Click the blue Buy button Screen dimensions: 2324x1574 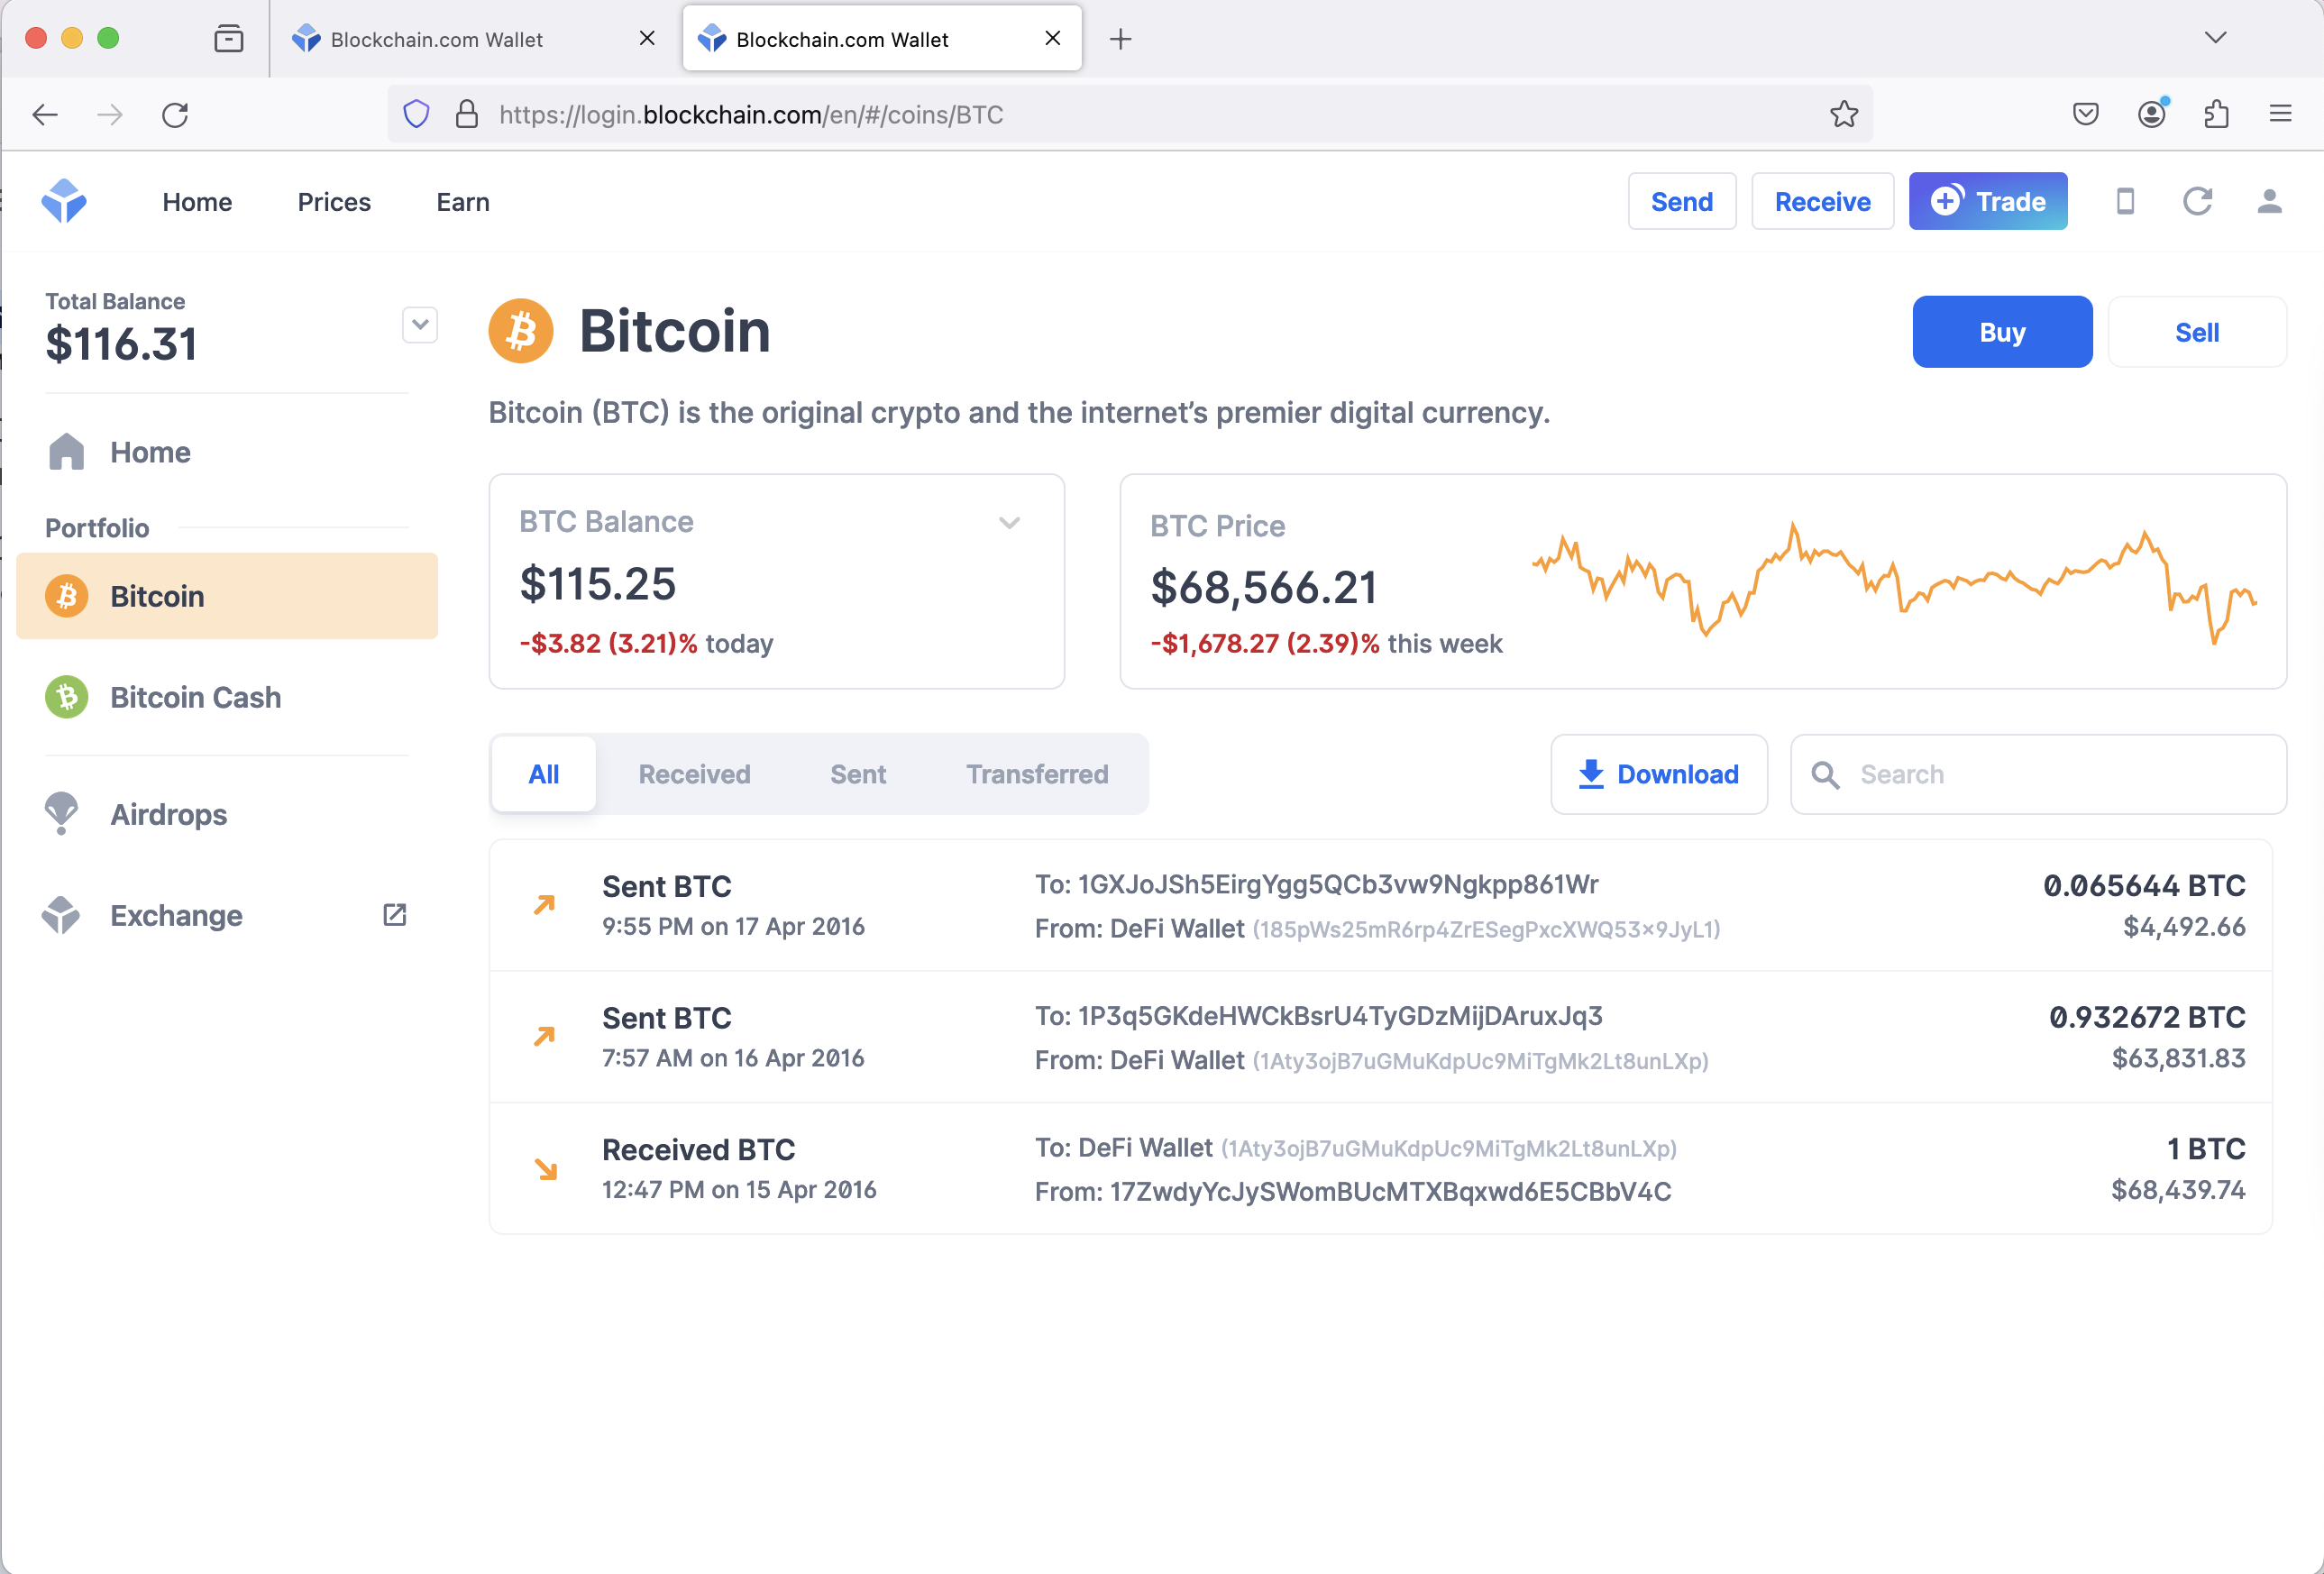tap(2002, 332)
